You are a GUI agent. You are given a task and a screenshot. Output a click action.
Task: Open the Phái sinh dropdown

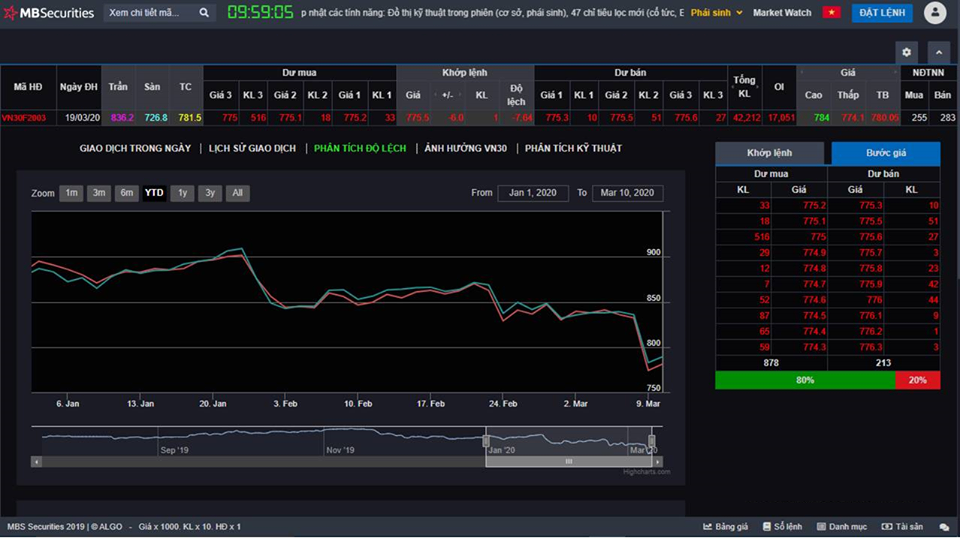point(716,12)
